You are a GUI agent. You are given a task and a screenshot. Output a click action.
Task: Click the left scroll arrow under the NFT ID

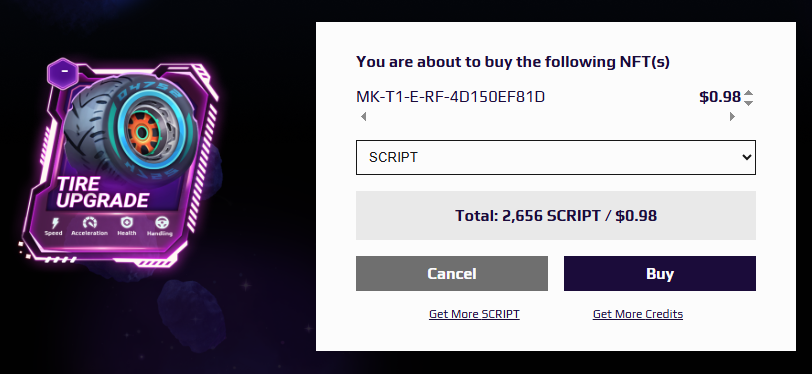pos(364,117)
